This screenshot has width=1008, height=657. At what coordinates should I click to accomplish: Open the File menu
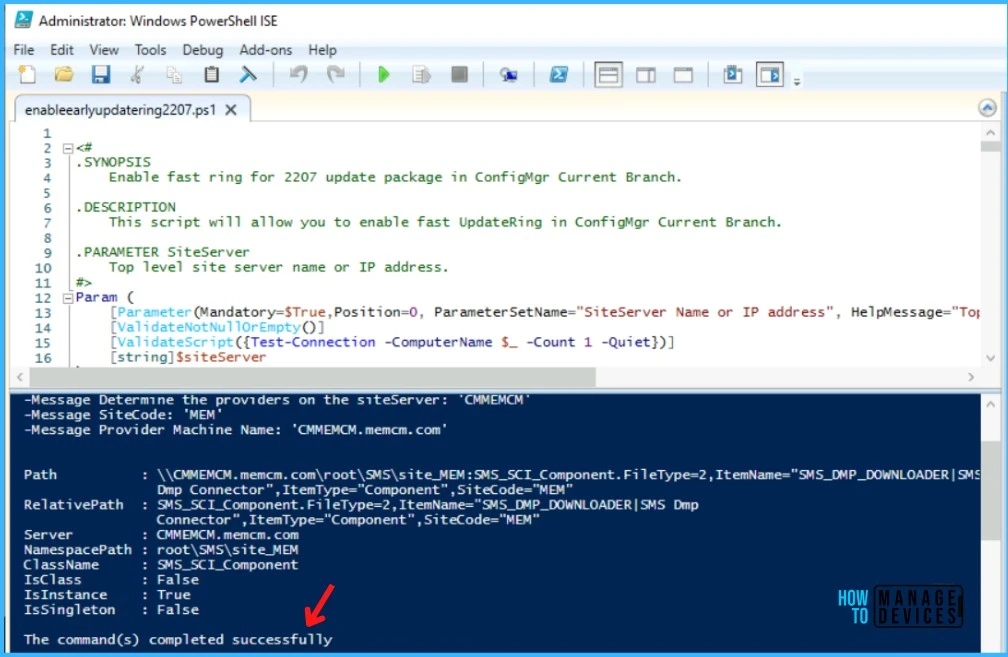coord(24,50)
